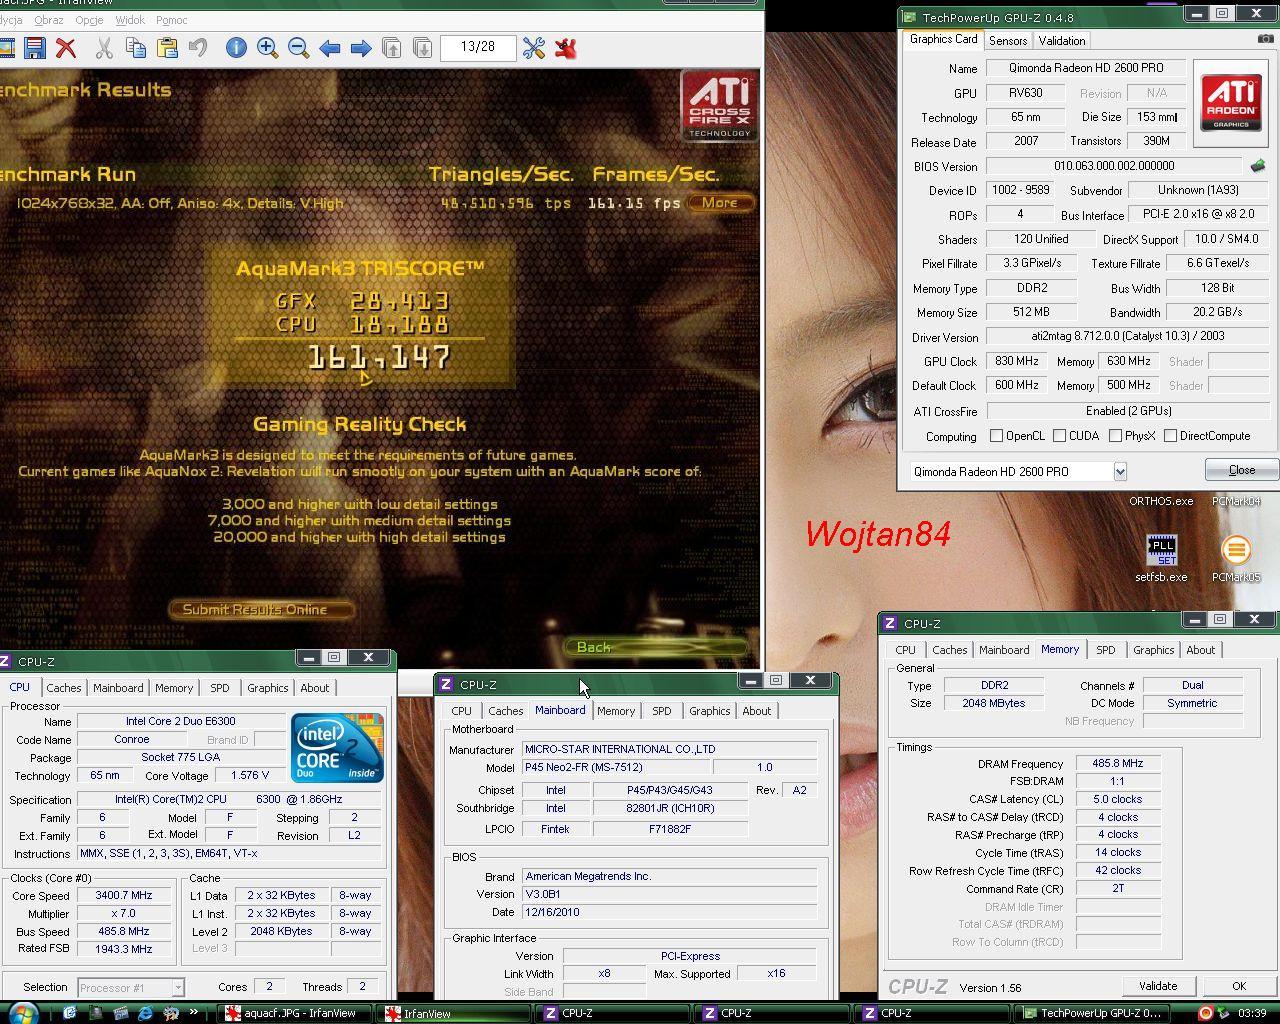Click the Undo arrow icon in IrfanView
This screenshot has width=1280, height=1024.
click(x=198, y=48)
